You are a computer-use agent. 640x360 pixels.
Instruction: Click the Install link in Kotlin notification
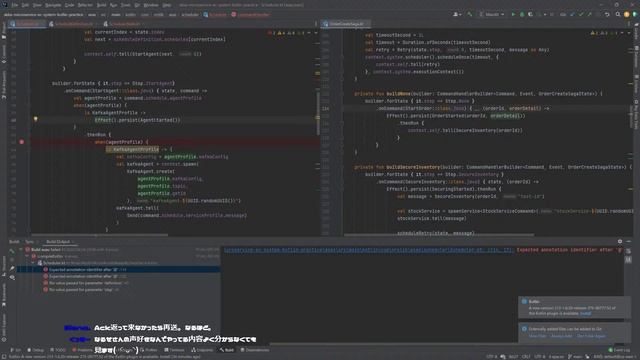[x=585, y=313]
